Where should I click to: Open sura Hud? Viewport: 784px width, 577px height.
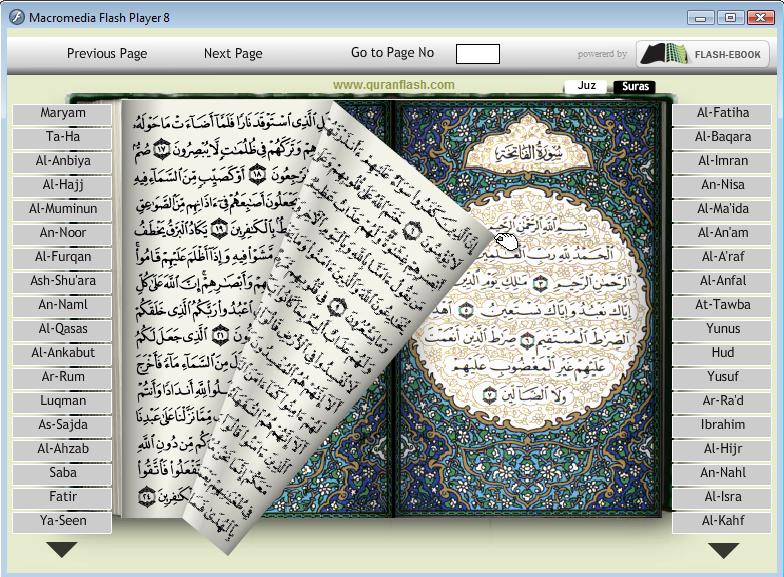[722, 354]
